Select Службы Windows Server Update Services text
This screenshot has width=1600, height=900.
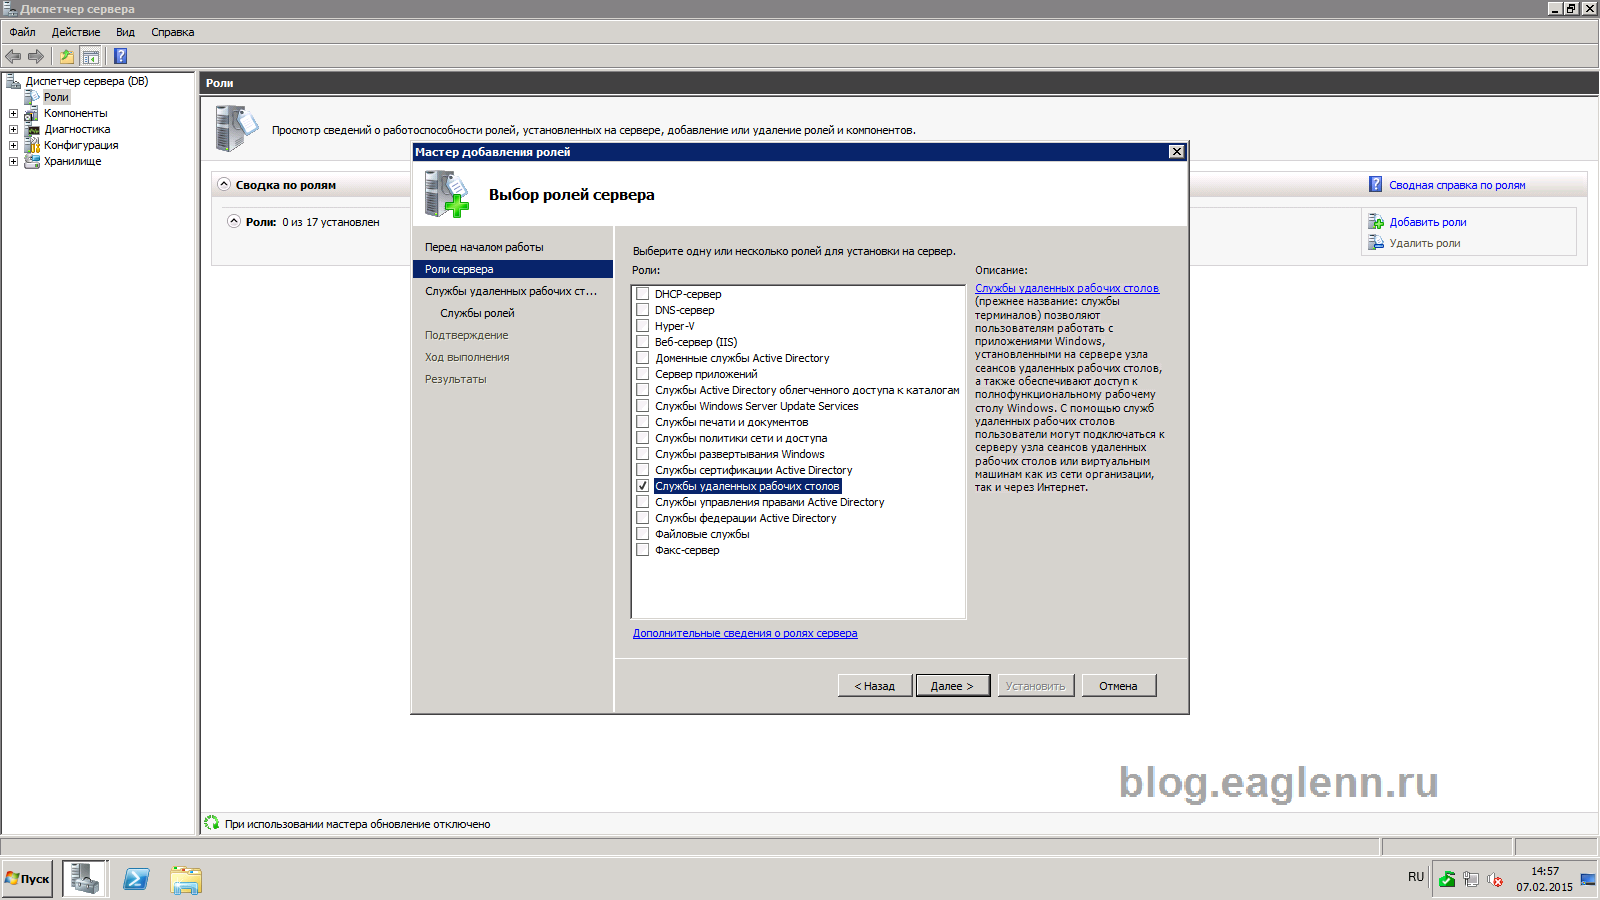757,406
